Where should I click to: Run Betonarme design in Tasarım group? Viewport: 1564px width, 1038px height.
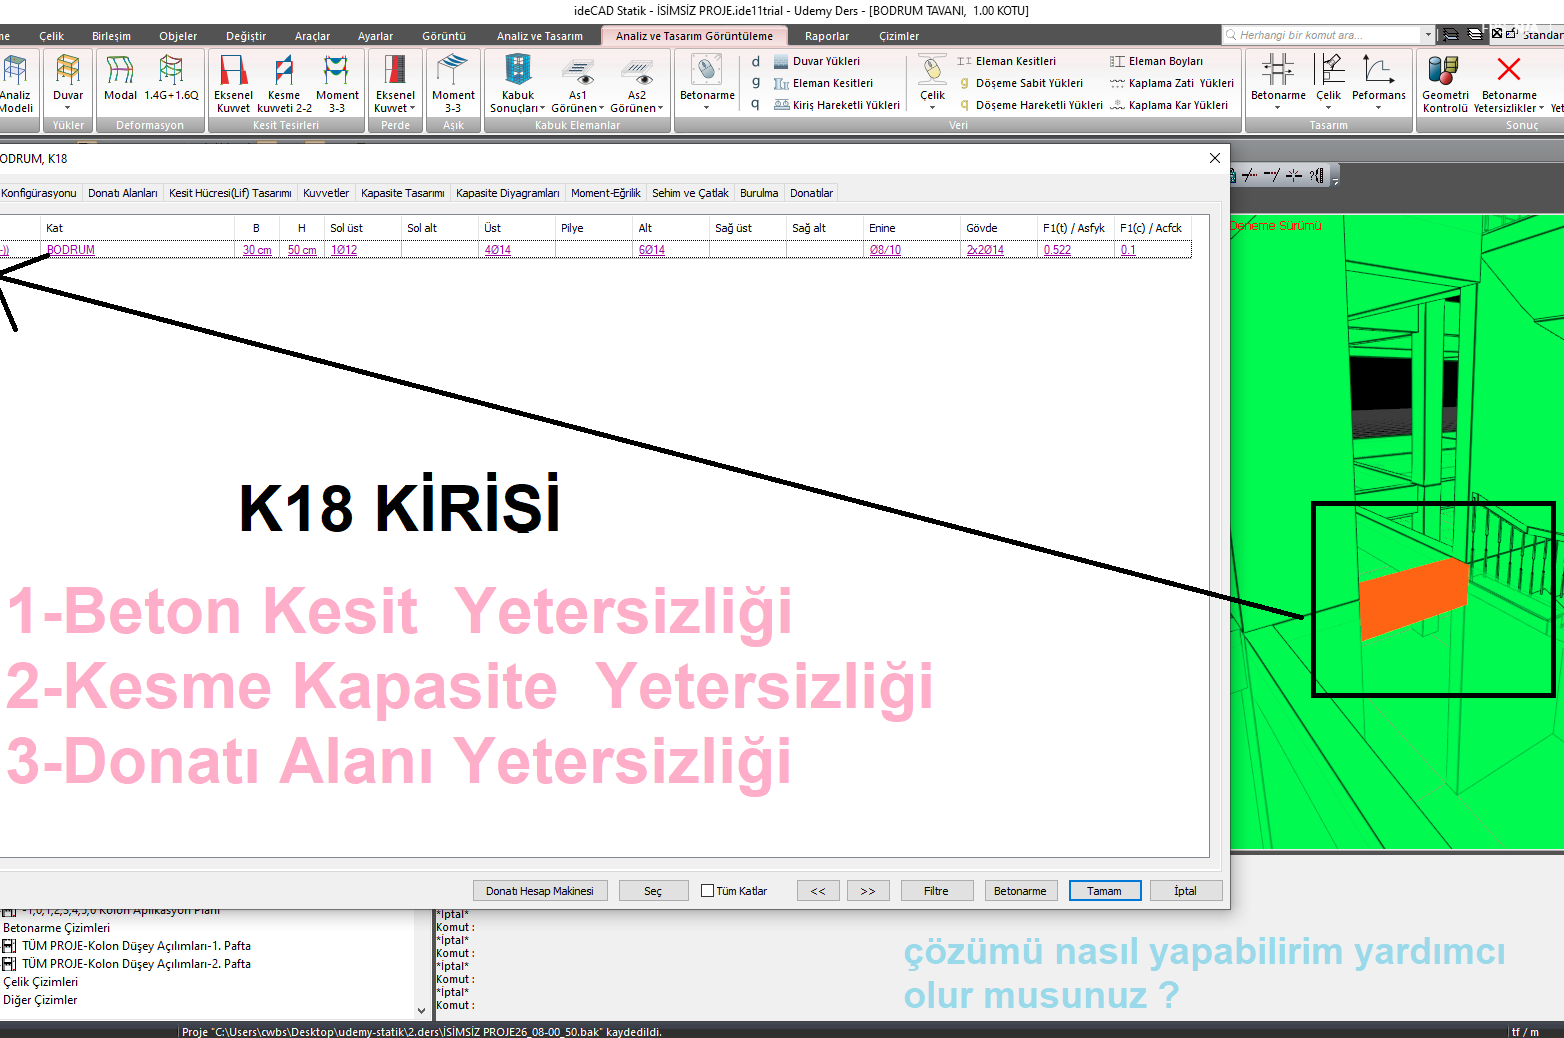[1278, 82]
